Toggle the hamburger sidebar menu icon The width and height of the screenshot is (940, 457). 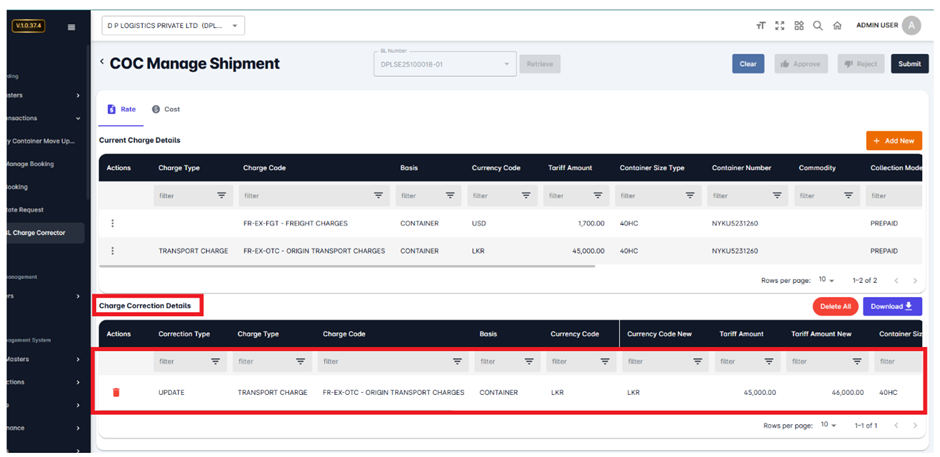[x=71, y=27]
